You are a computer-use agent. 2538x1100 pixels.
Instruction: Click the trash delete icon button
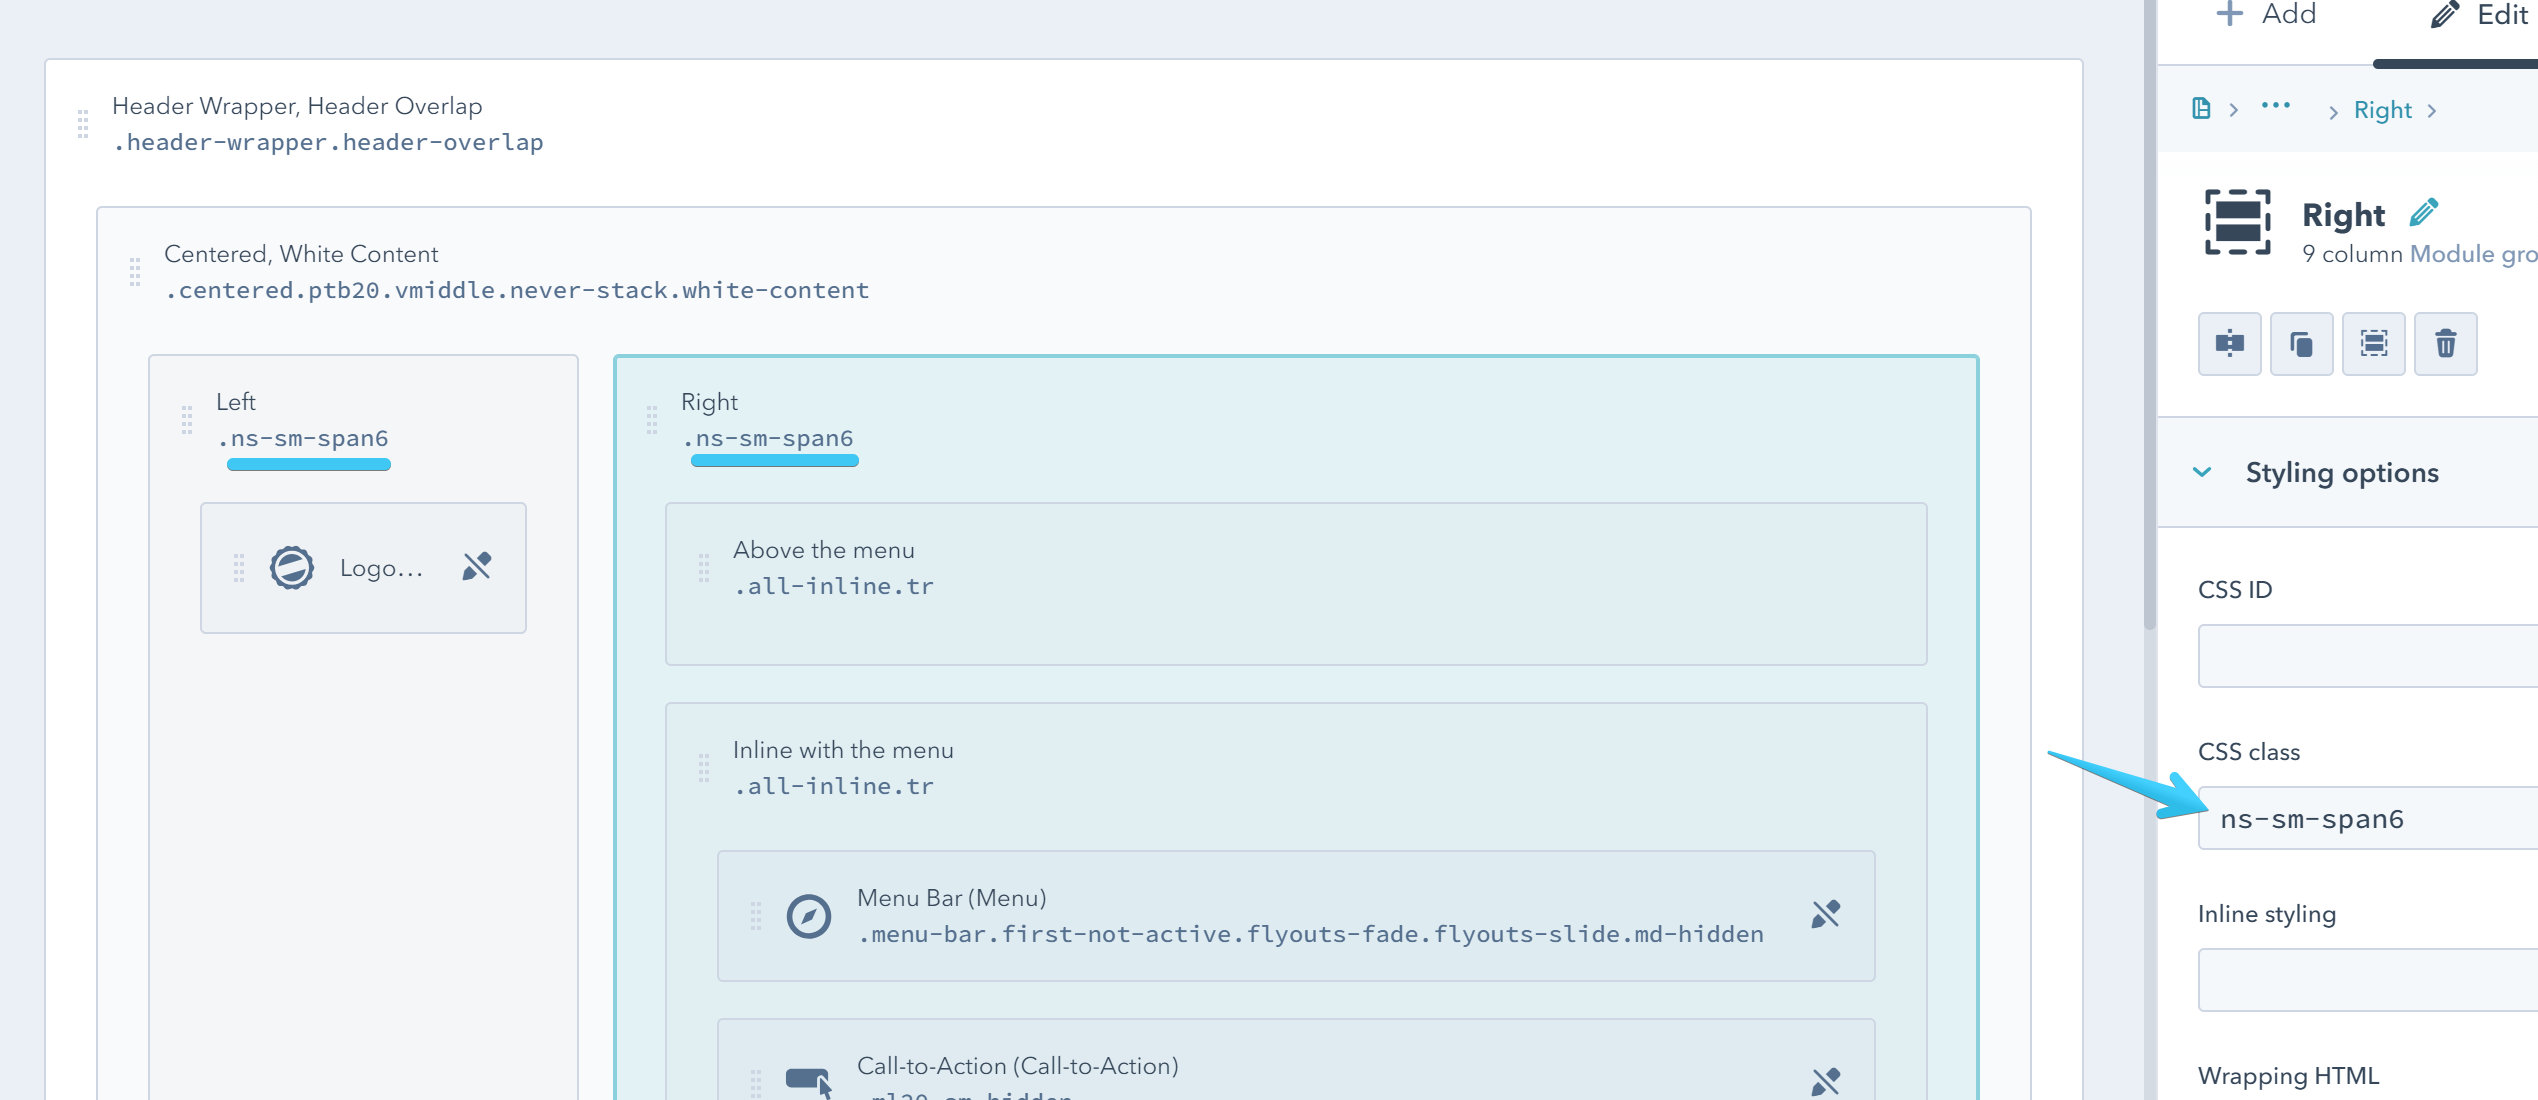2445,344
